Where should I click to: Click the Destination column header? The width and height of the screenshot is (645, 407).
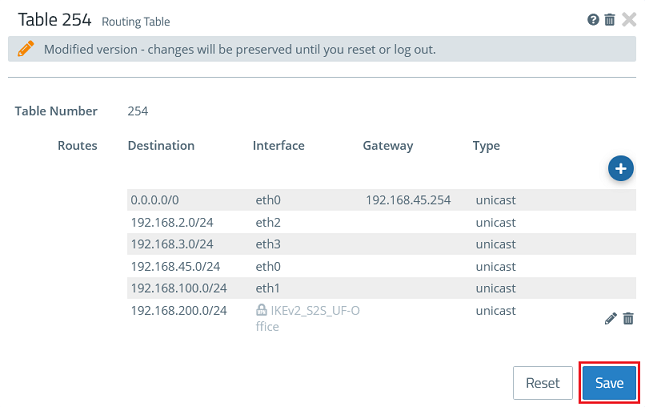(161, 146)
